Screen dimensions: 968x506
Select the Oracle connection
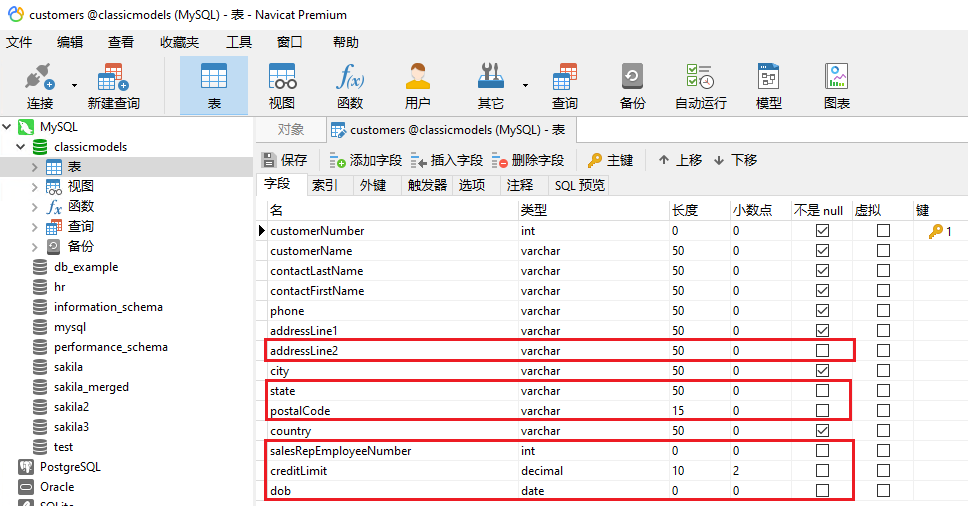click(57, 487)
